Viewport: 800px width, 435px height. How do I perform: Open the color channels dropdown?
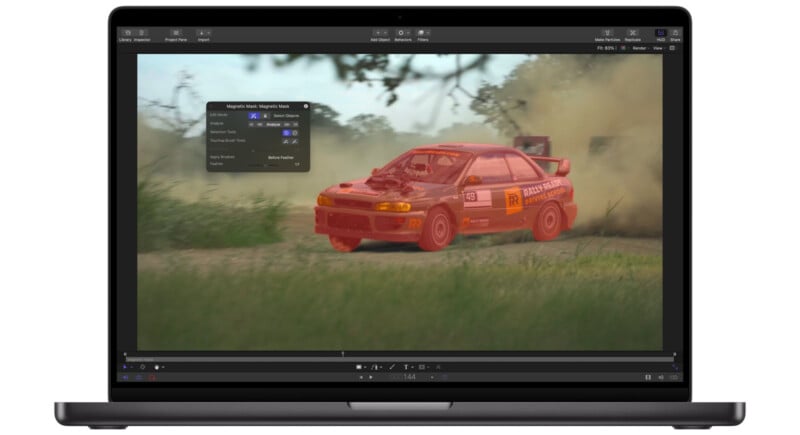(623, 48)
